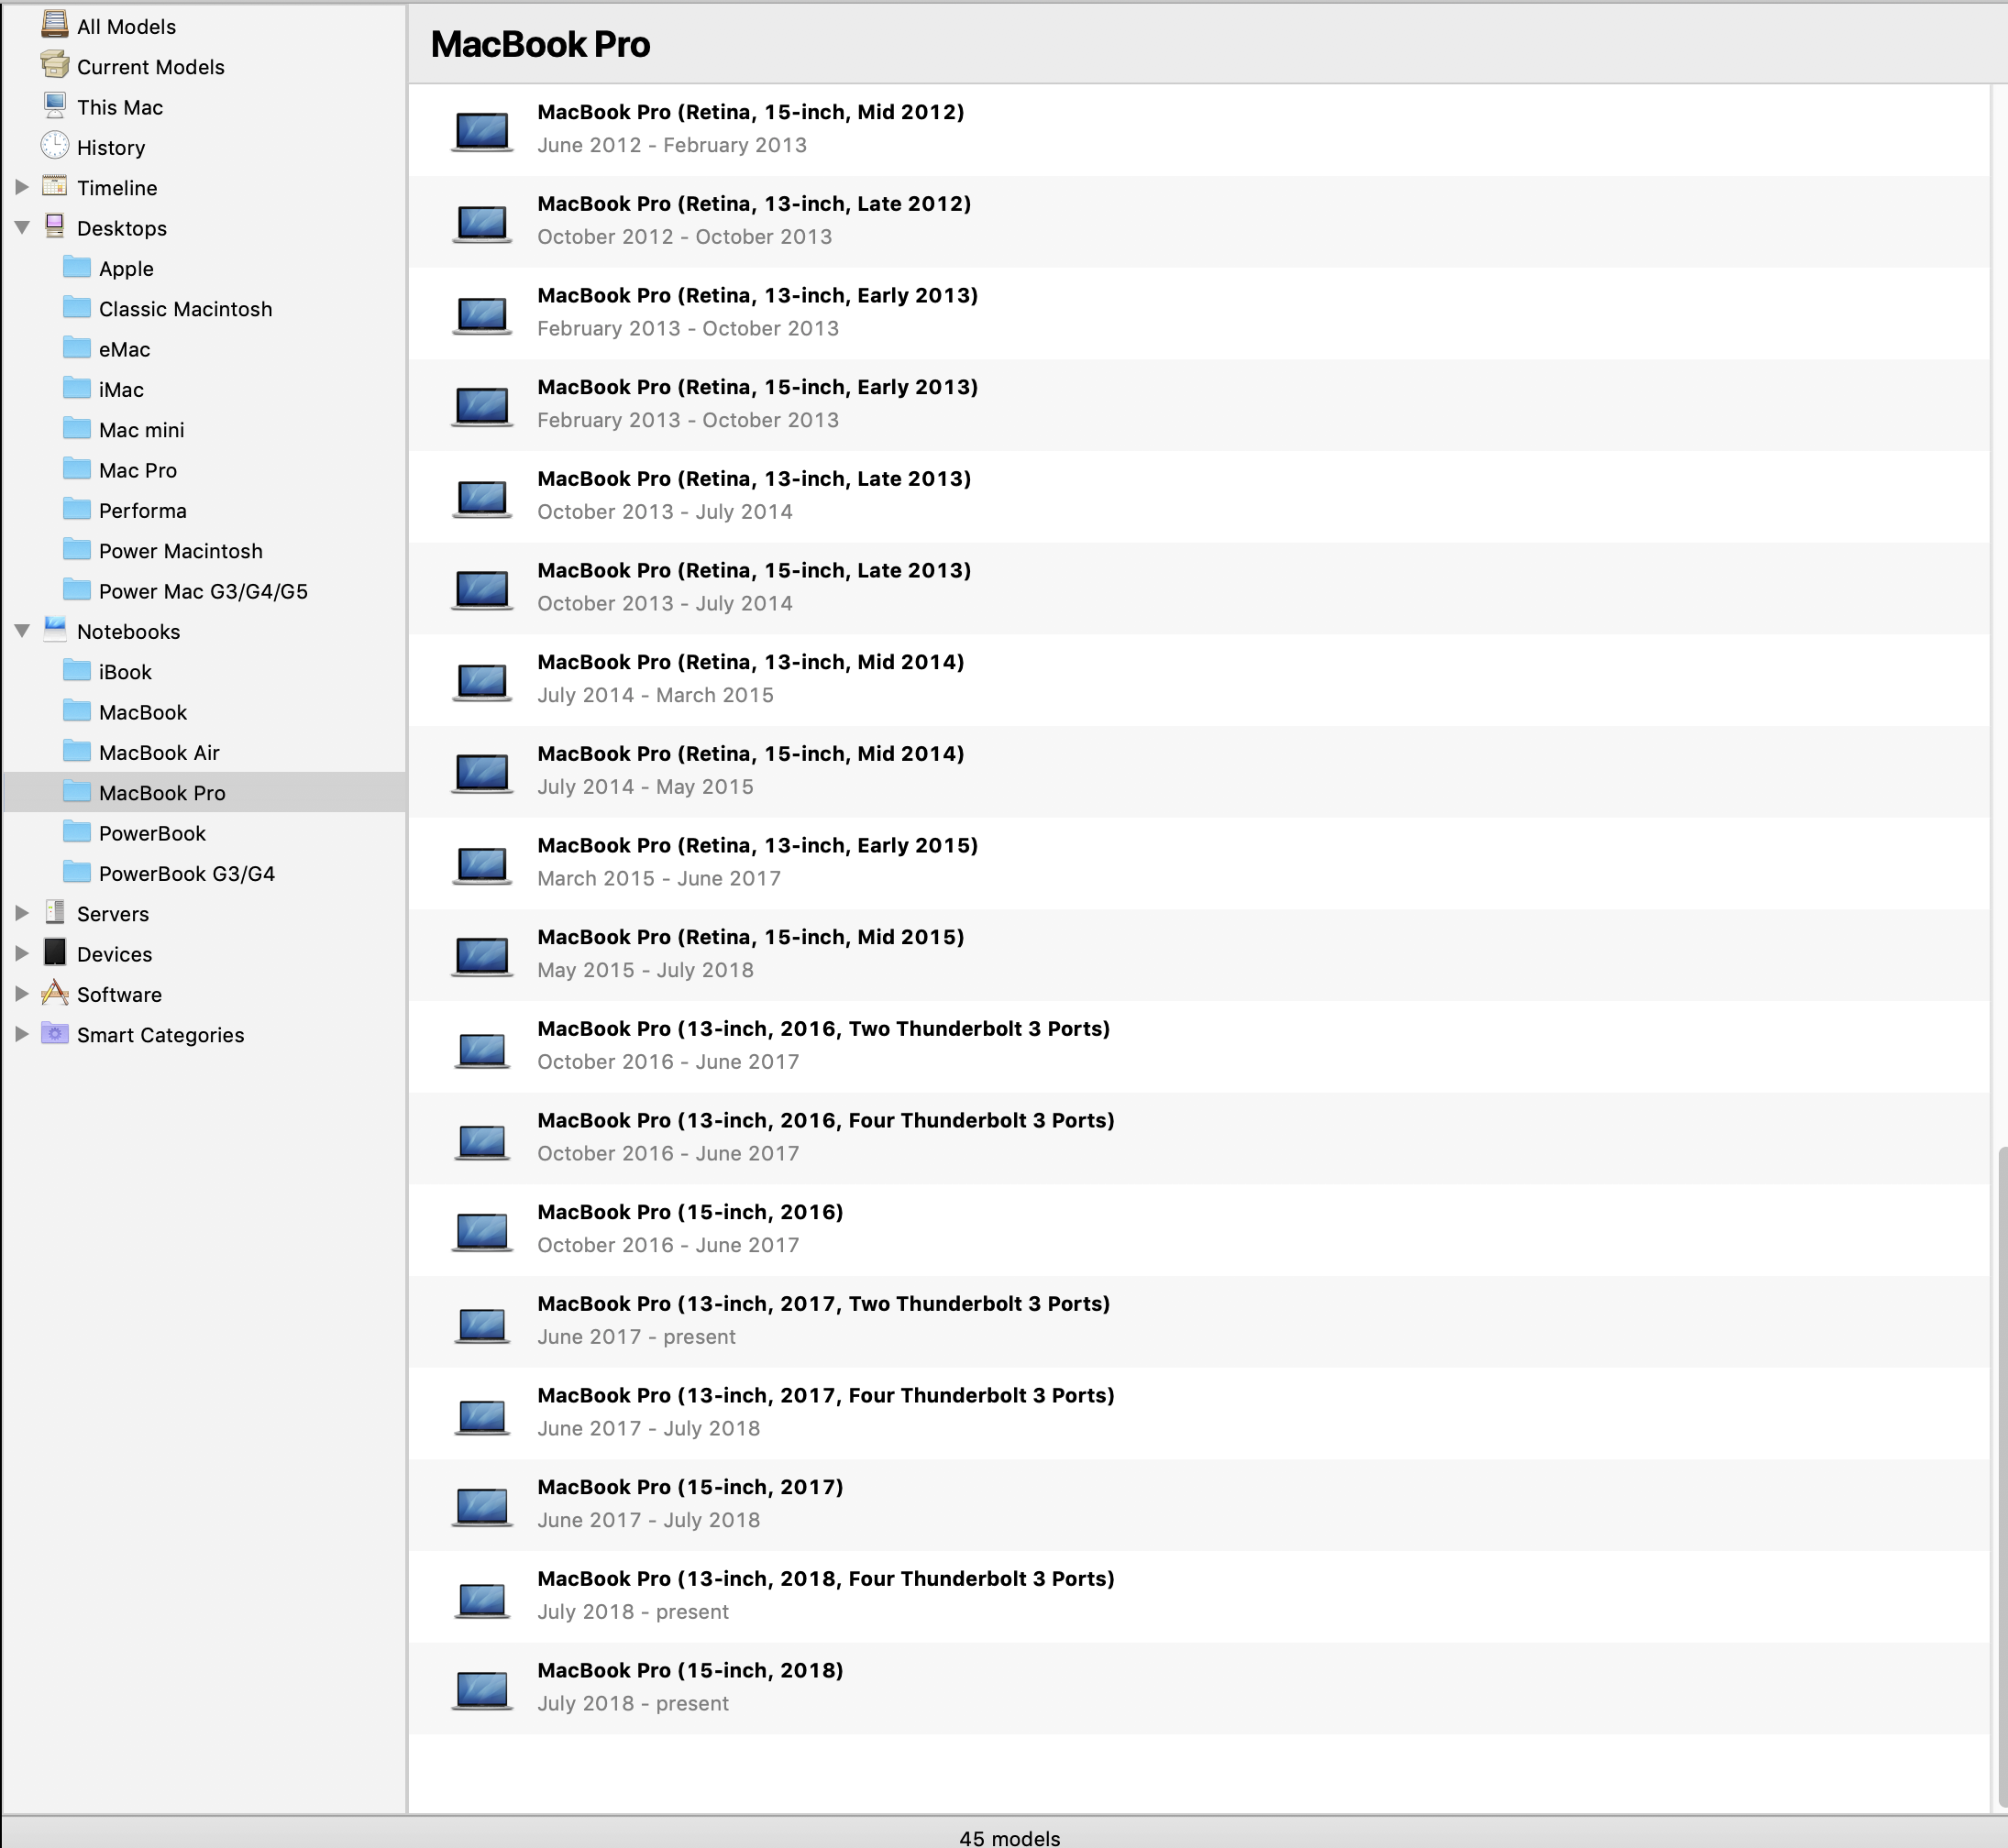Screen dimensions: 2008x1848
Task: Select the iBook folder
Action: [204, 672]
